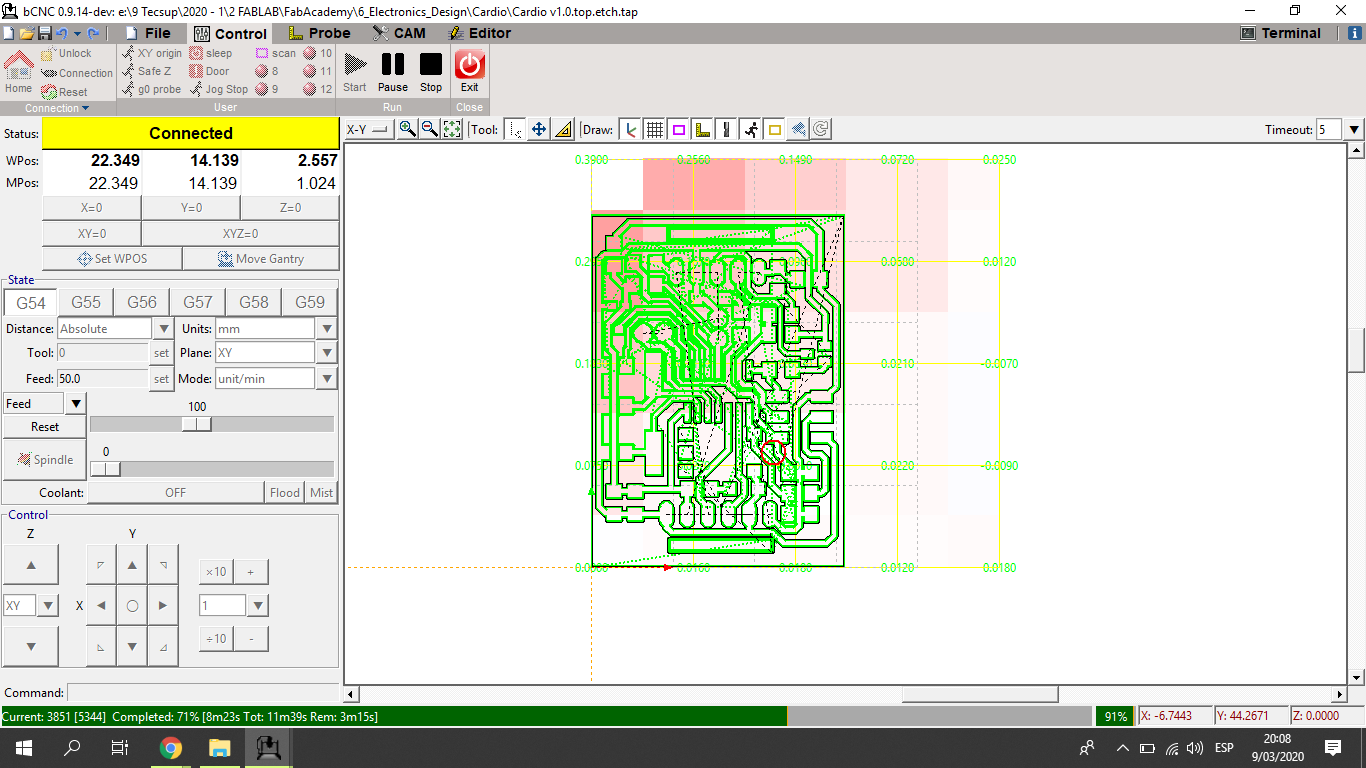This screenshot has width=1366, height=768.
Task: Click the Feed override slider handle
Action: point(197,424)
